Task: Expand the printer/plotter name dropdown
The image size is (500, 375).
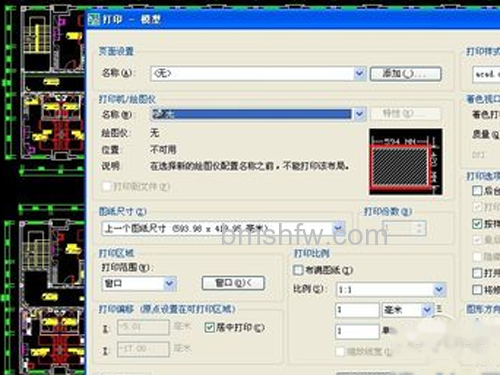Action: coord(259,114)
